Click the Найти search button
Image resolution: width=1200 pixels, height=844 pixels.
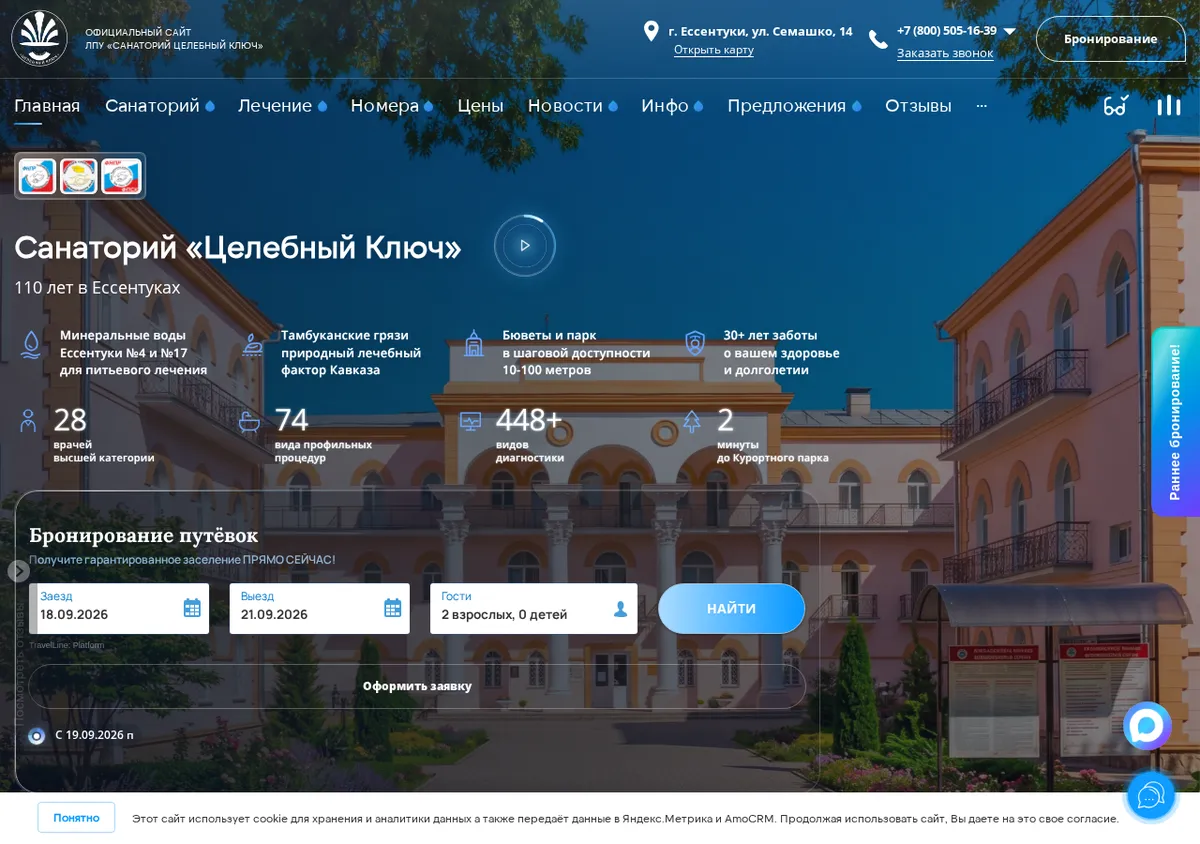731,608
